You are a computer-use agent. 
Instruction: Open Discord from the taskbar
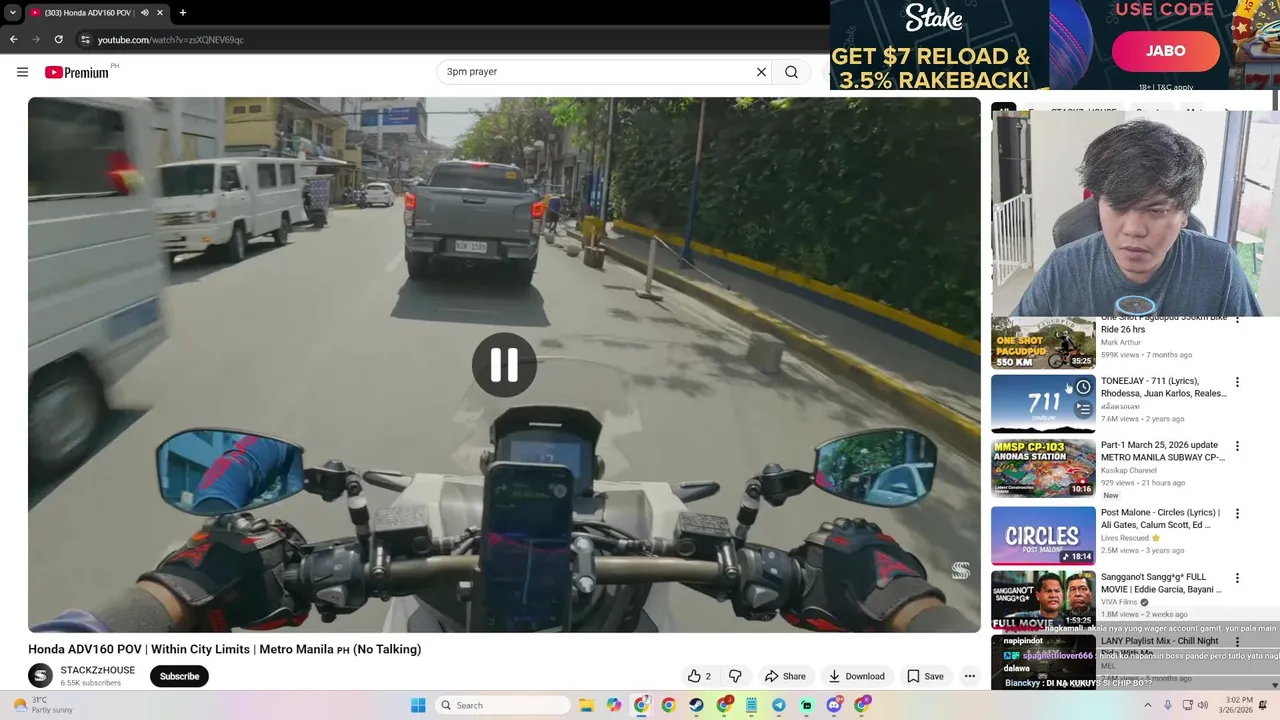pyautogui.click(x=834, y=705)
